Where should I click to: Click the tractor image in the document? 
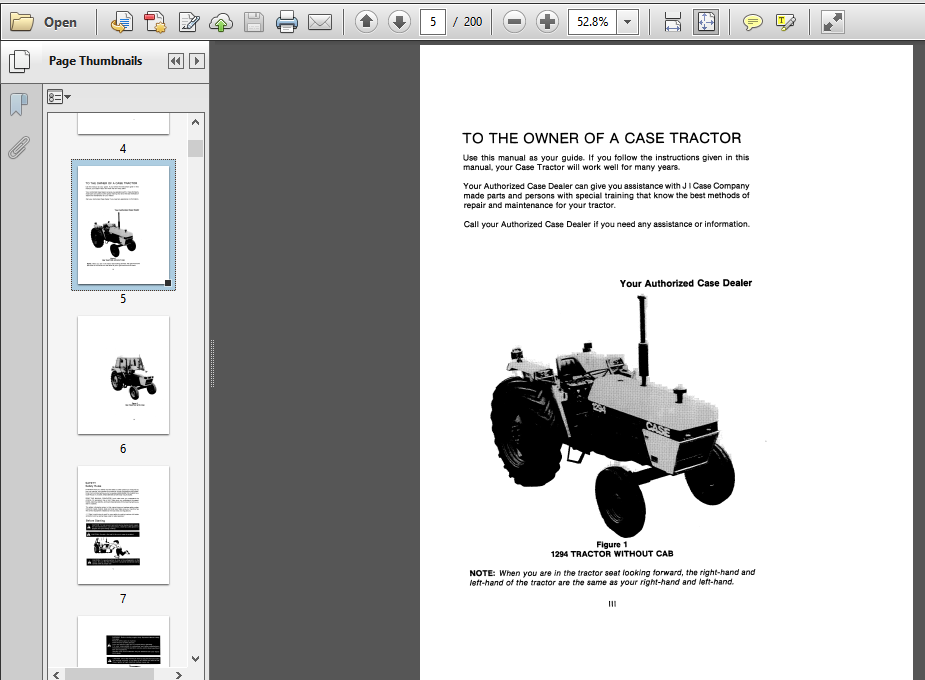(612, 416)
